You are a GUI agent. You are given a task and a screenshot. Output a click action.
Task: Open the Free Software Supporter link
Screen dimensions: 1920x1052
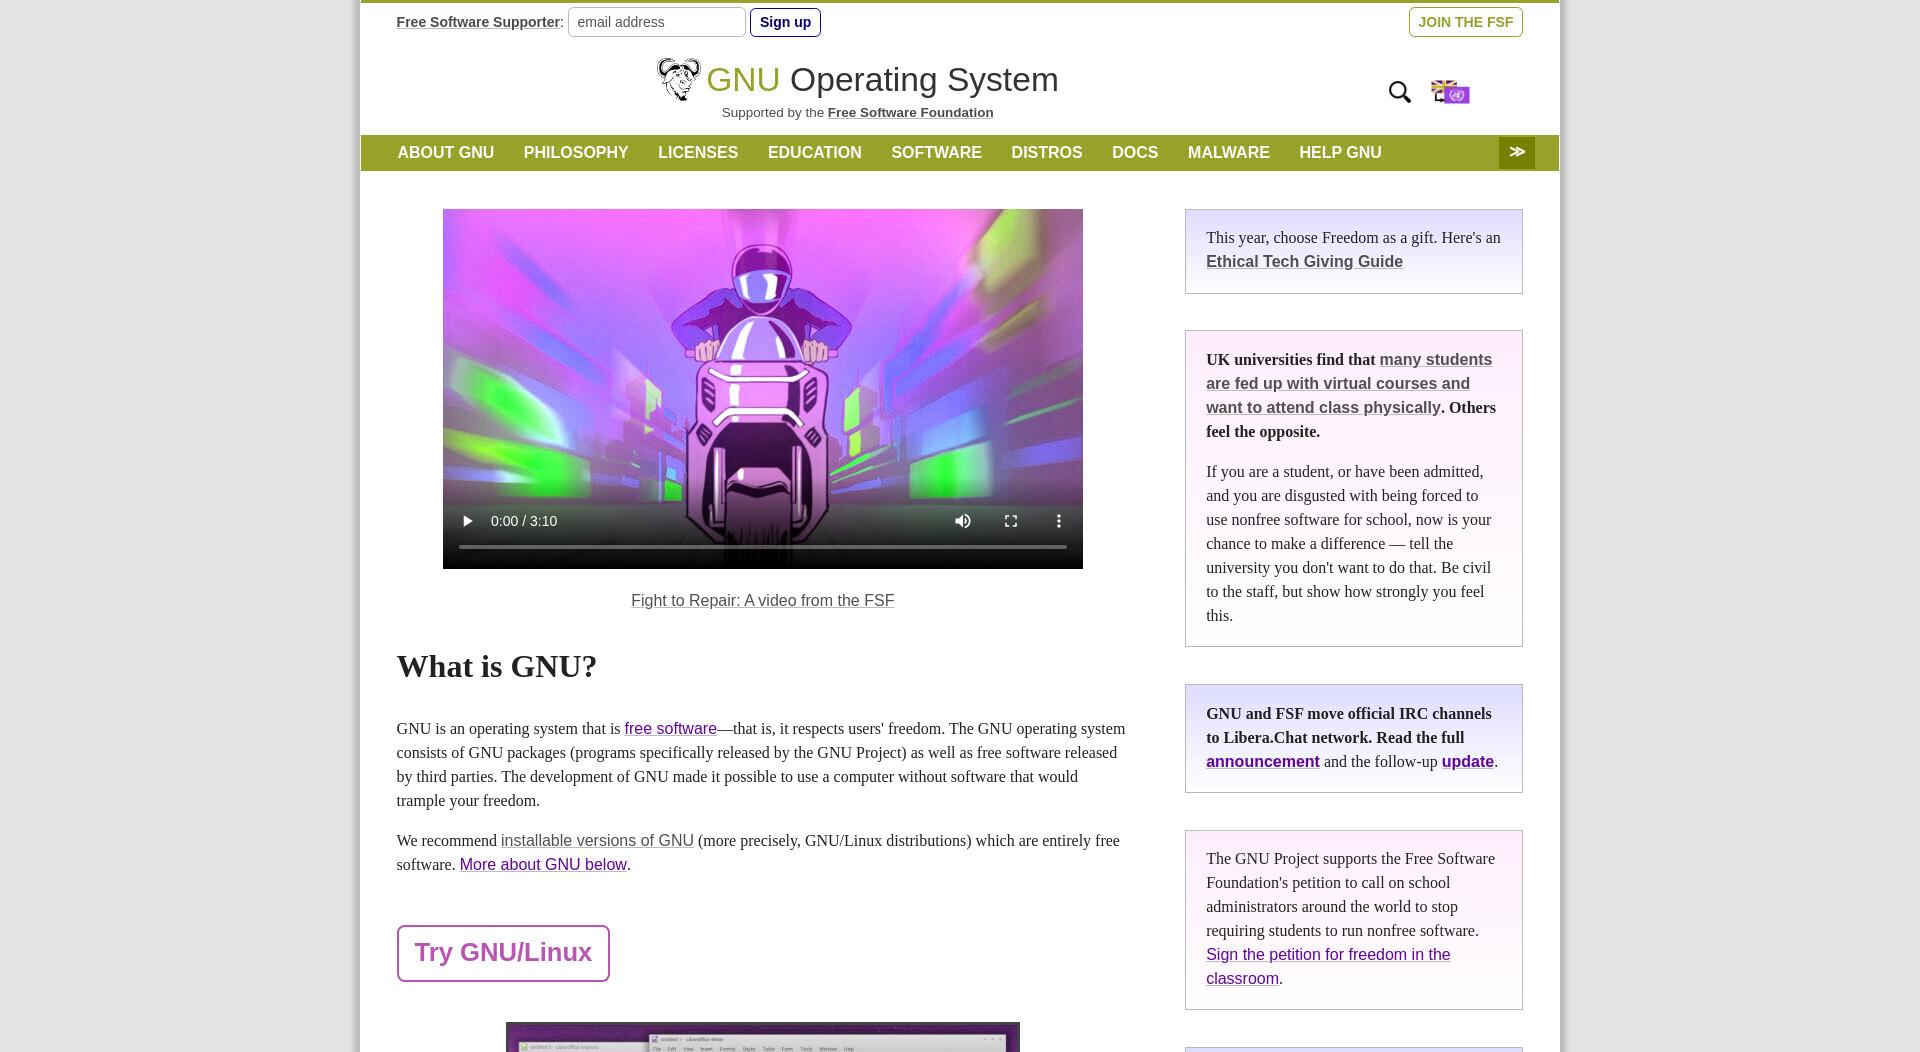(x=478, y=22)
